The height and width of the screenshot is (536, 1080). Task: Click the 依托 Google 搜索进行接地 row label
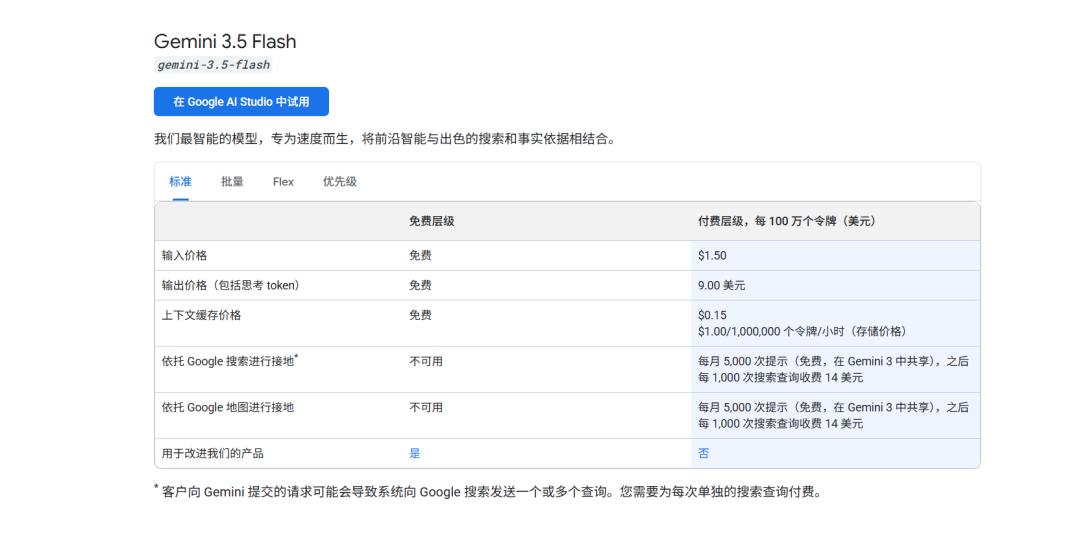(x=230, y=360)
